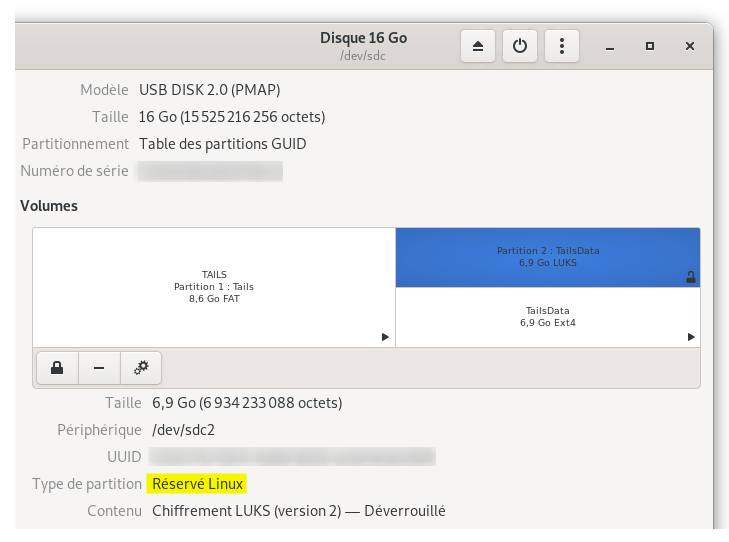Screen dimensions: 729x542
Task: Click the disk size 16 Go value
Action: (x=232, y=117)
